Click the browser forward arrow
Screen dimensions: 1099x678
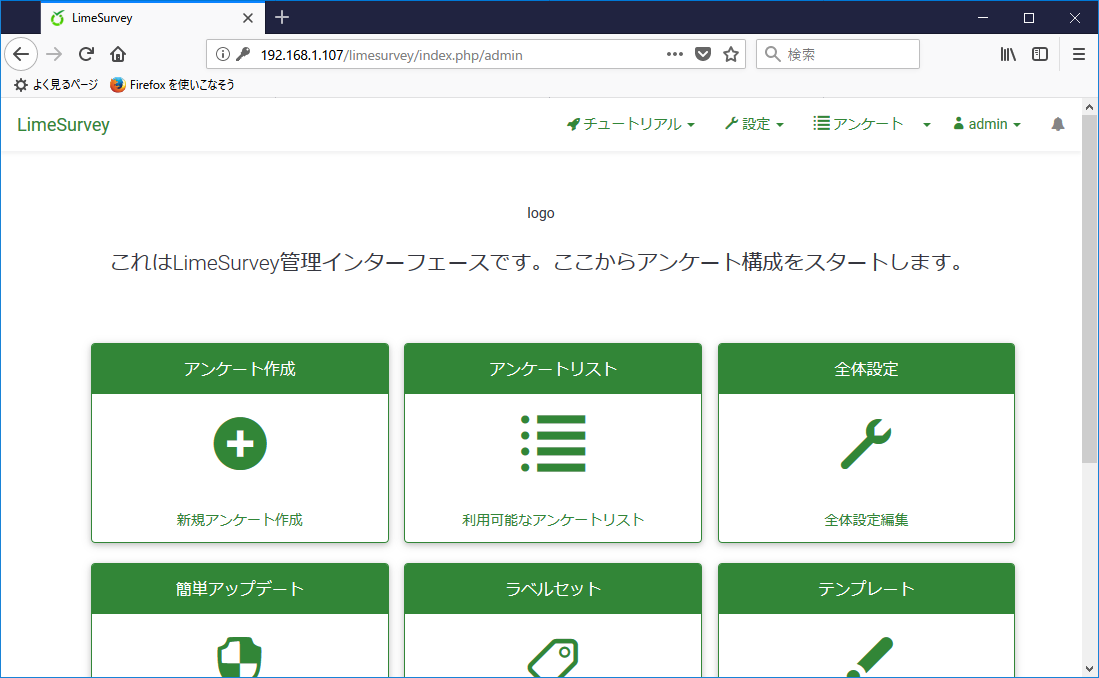point(54,54)
